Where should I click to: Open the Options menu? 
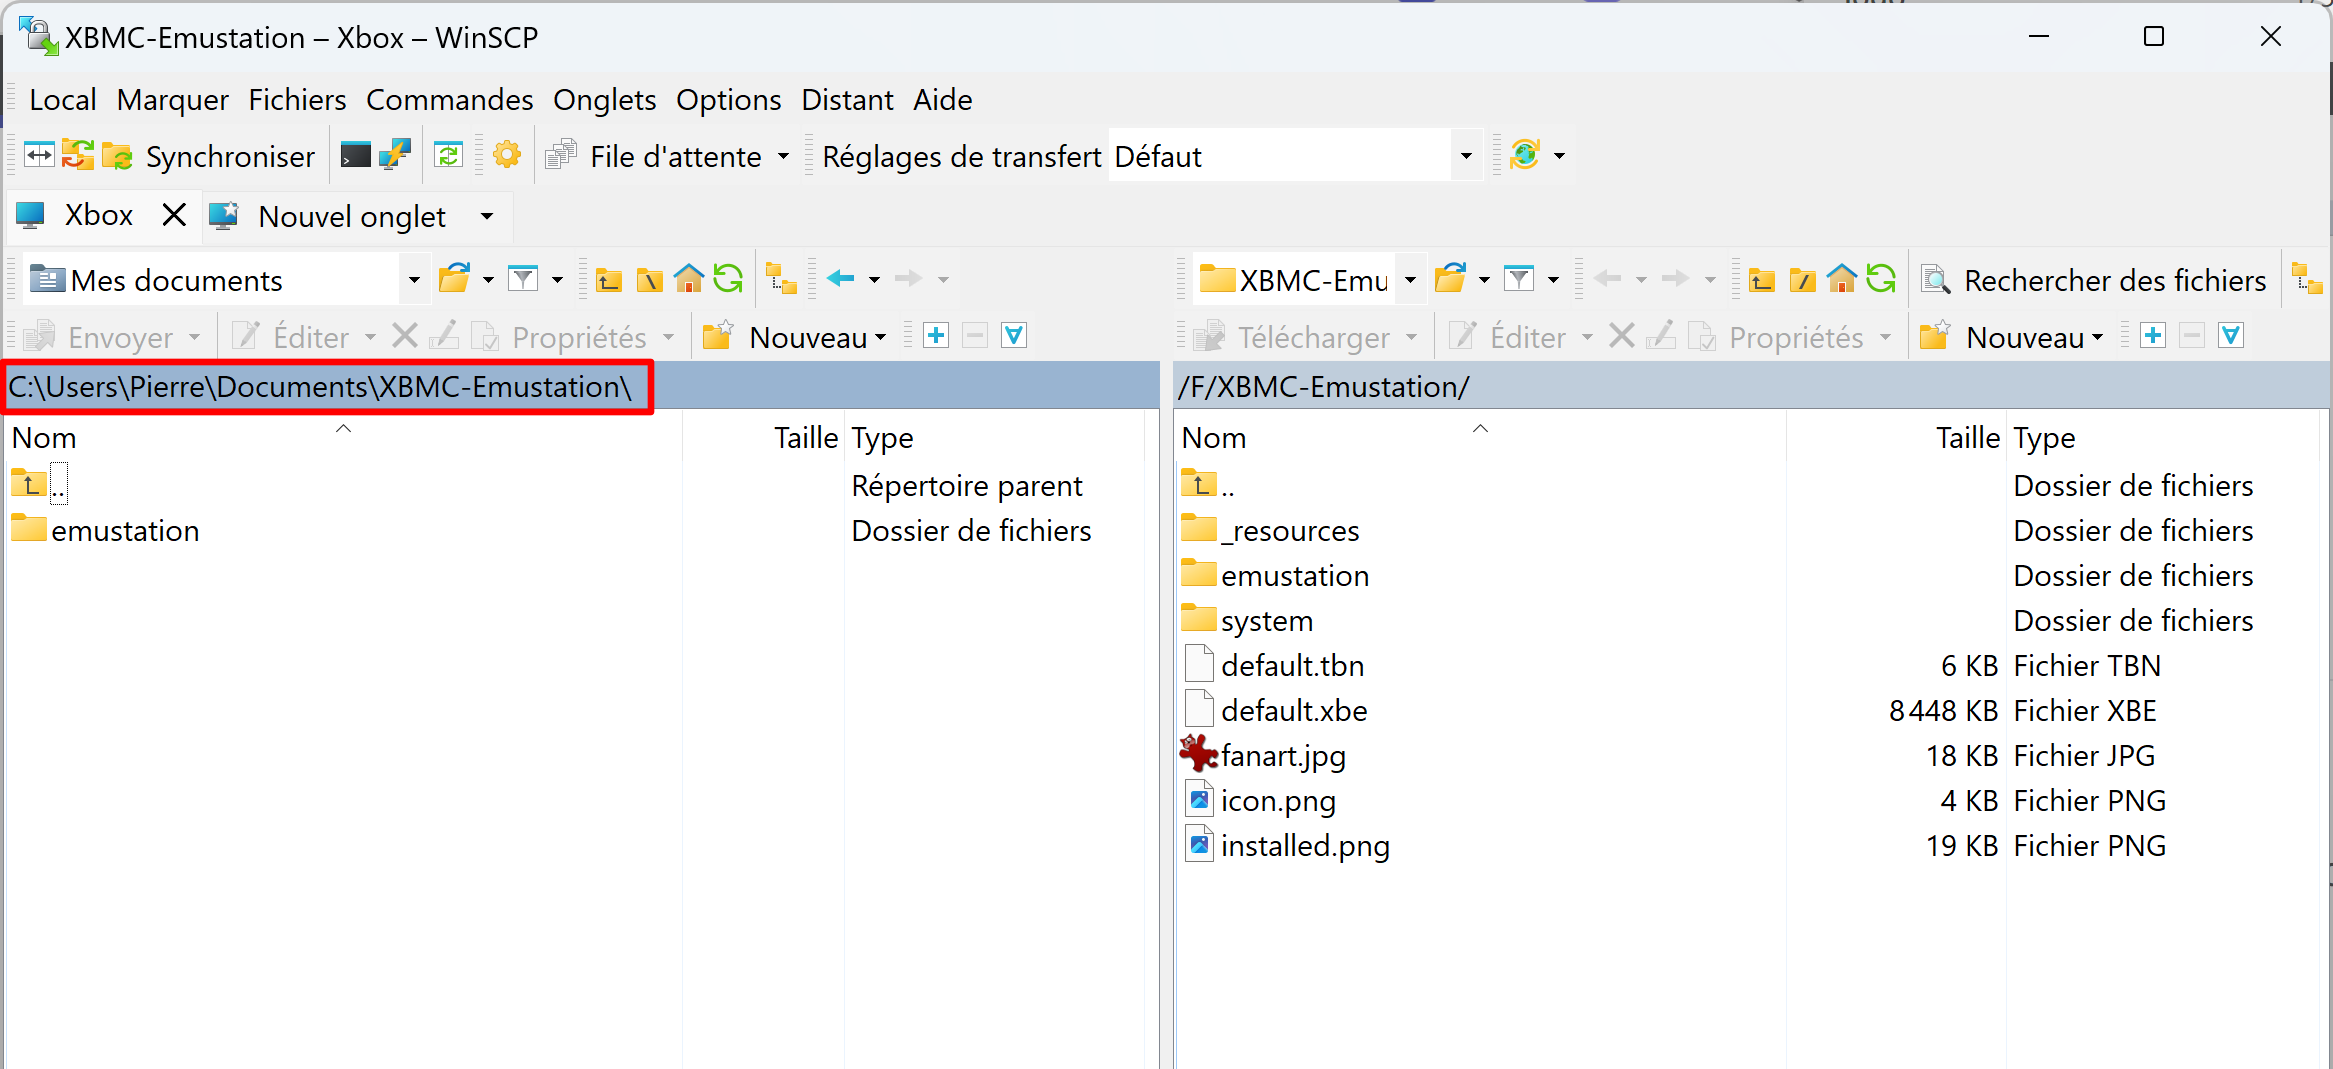click(x=729, y=100)
